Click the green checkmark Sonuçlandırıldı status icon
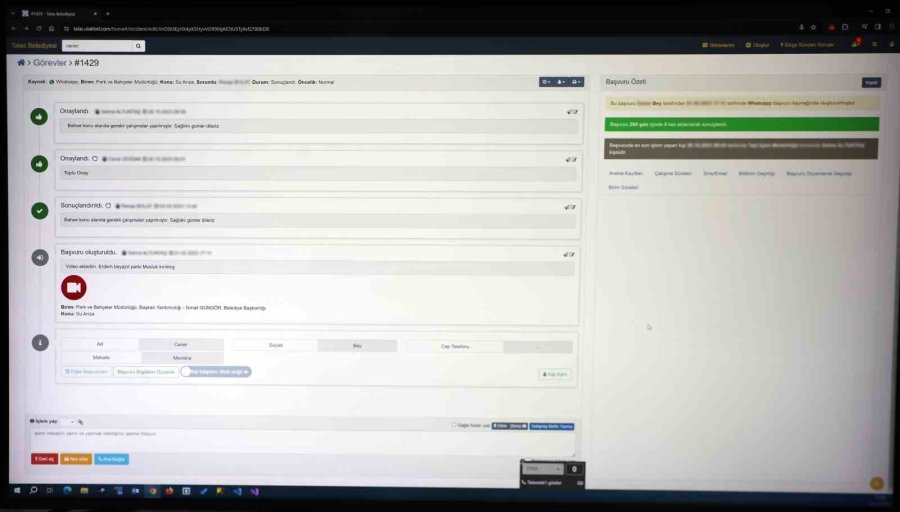 coord(40,210)
